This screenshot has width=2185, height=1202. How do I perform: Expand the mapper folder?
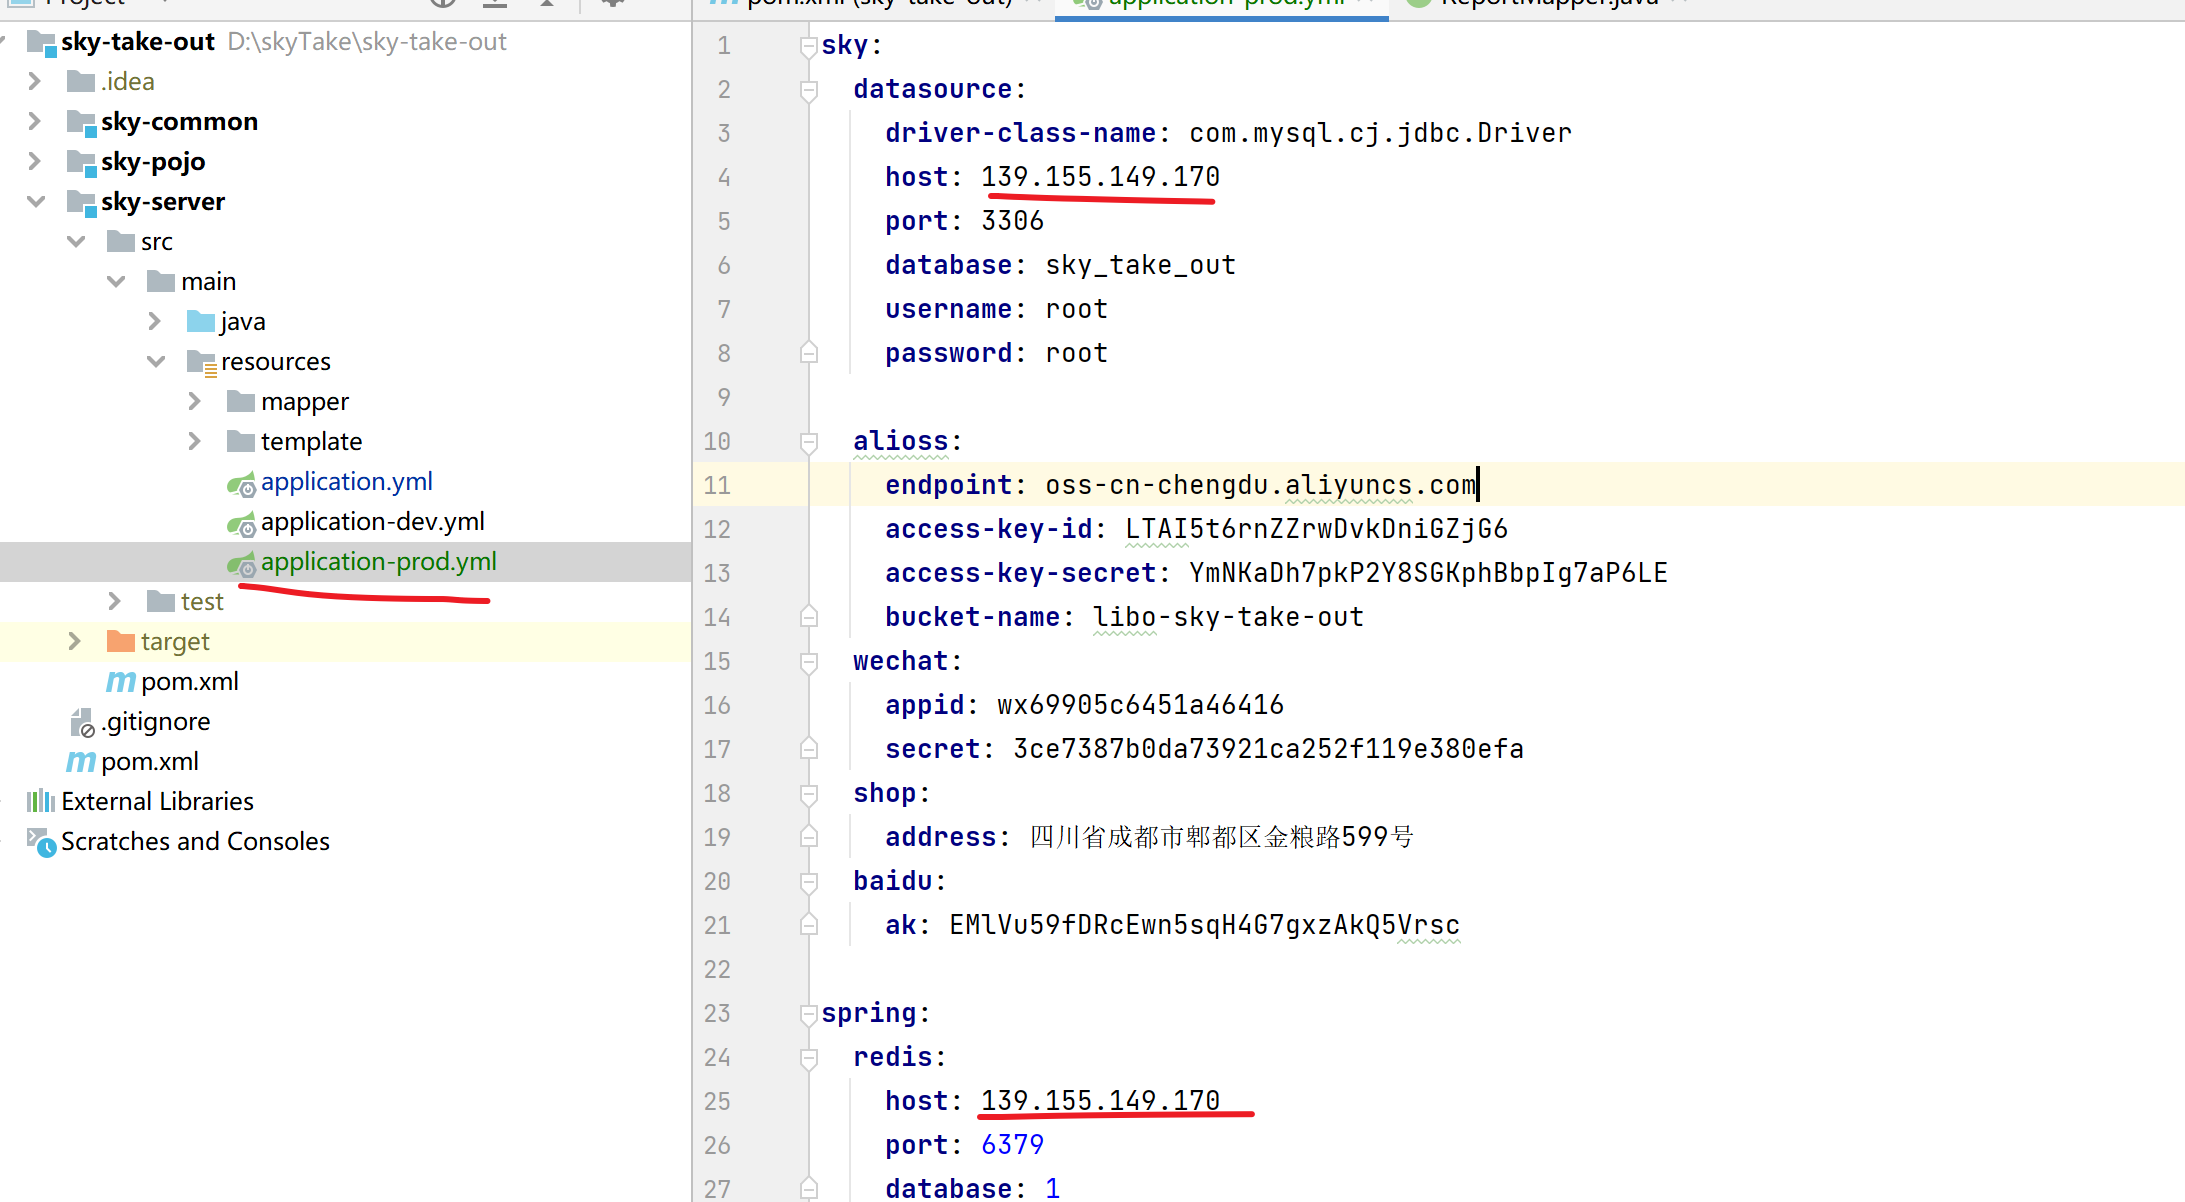pos(195,401)
